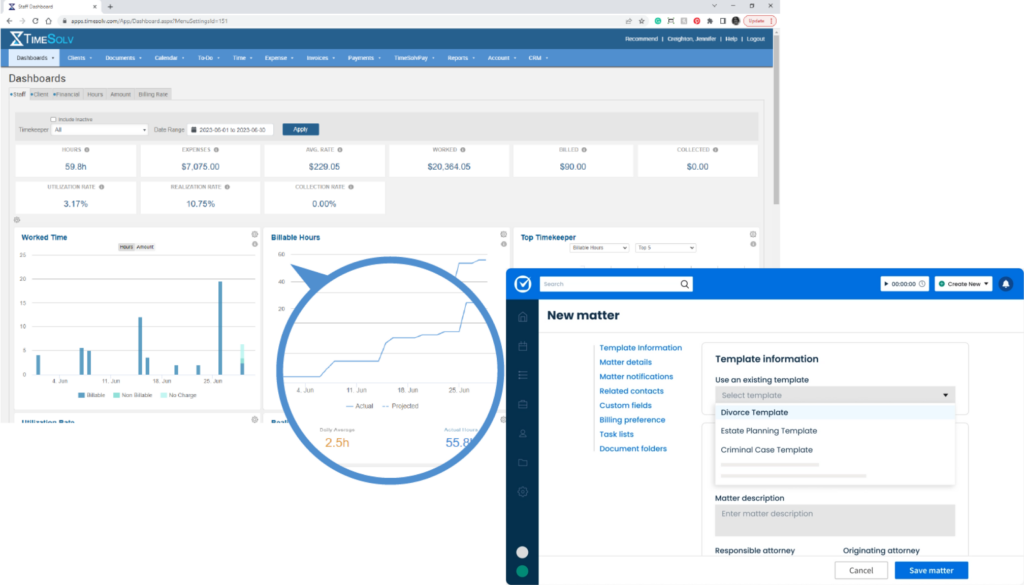The height and width of the screenshot is (585, 1024).
Task: Switch to the Billing Rate dashboard tab
Action: pyautogui.click(x=153, y=94)
